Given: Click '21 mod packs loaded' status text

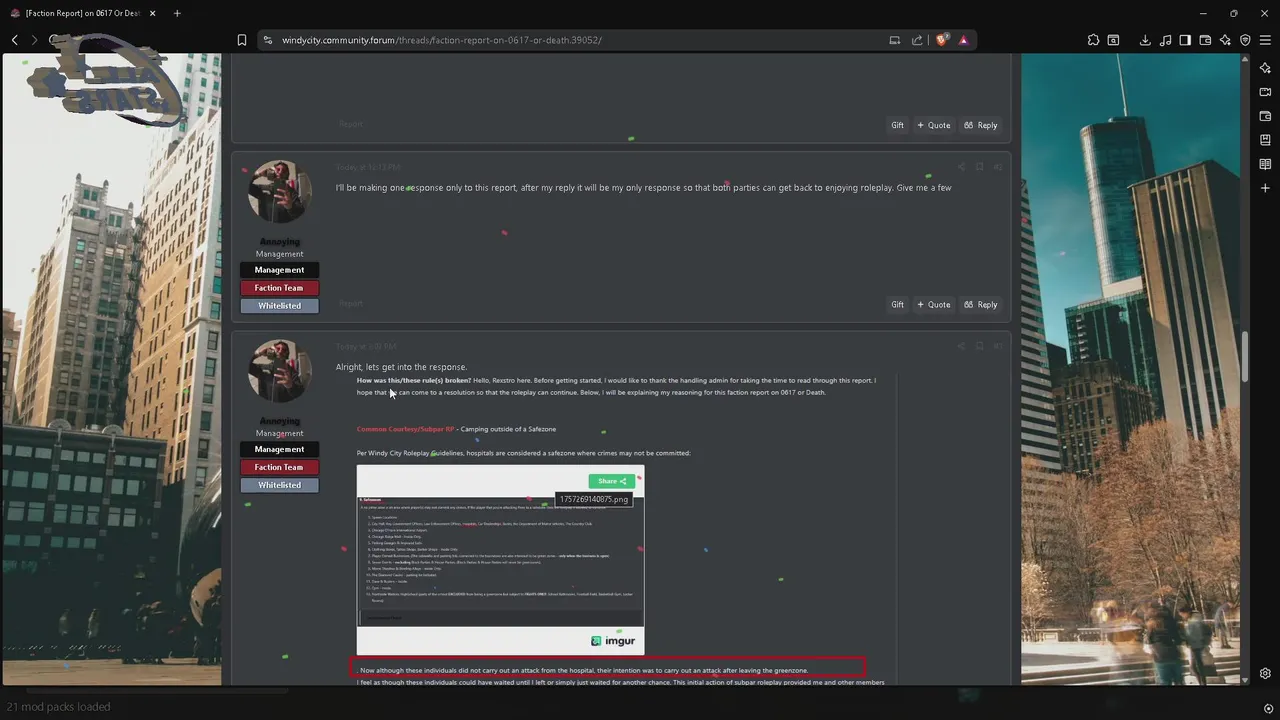Looking at the screenshot, I should click(x=59, y=707).
